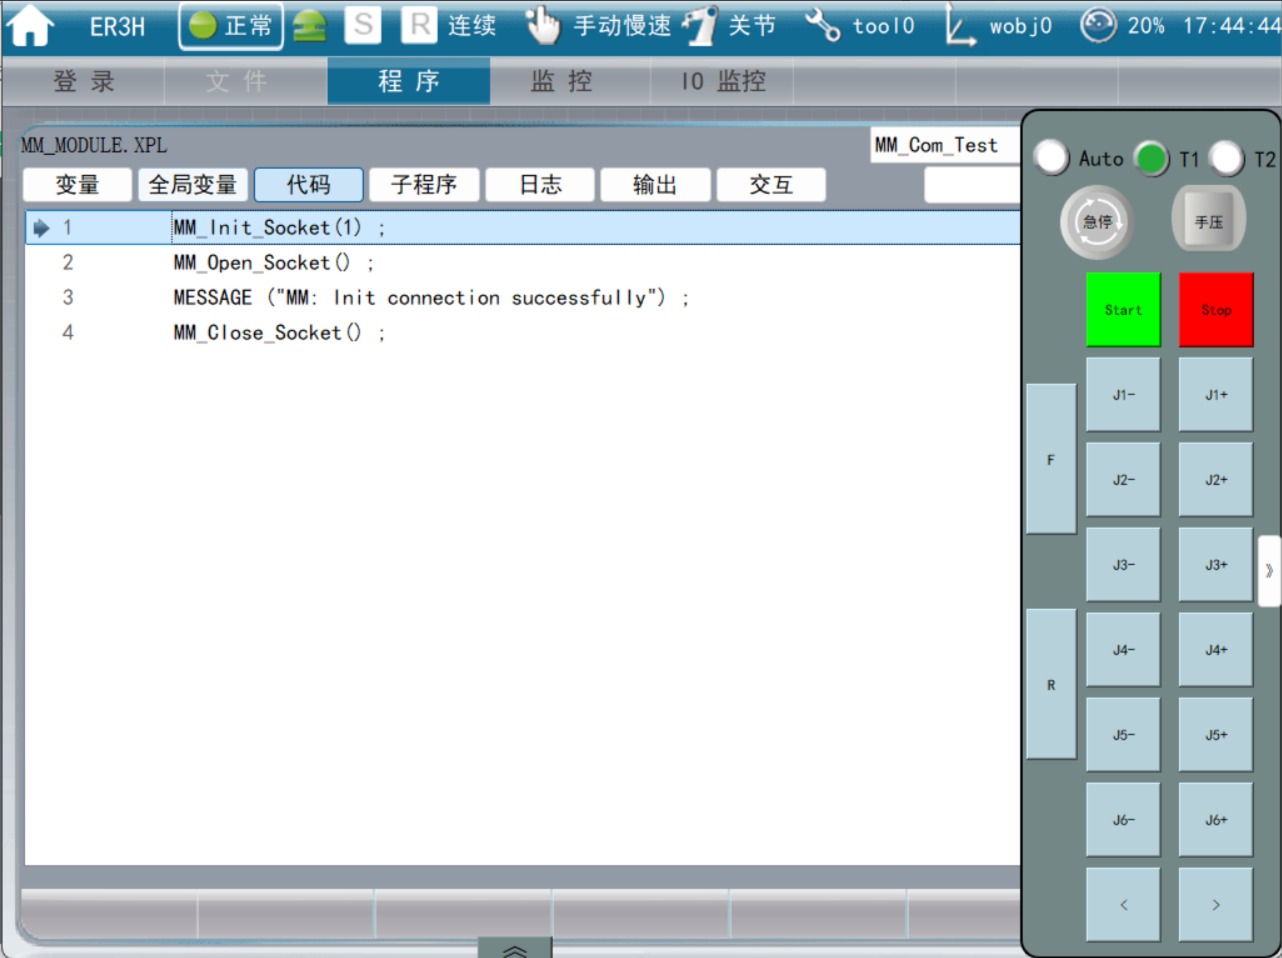Expand the side panel with right chevron
Image resolution: width=1282 pixels, height=958 pixels.
click(x=1269, y=571)
